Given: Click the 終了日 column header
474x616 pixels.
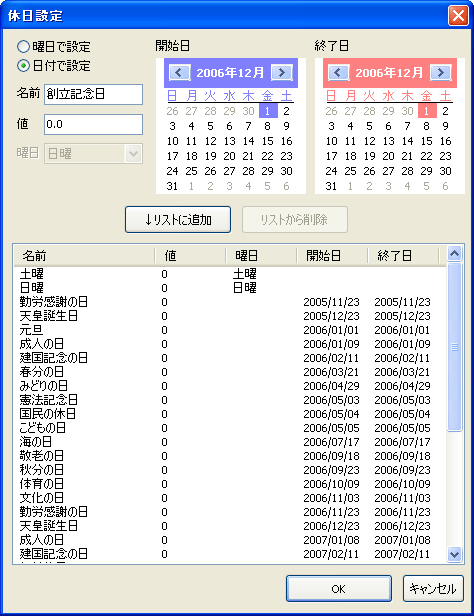Looking at the screenshot, I should click(403, 256).
